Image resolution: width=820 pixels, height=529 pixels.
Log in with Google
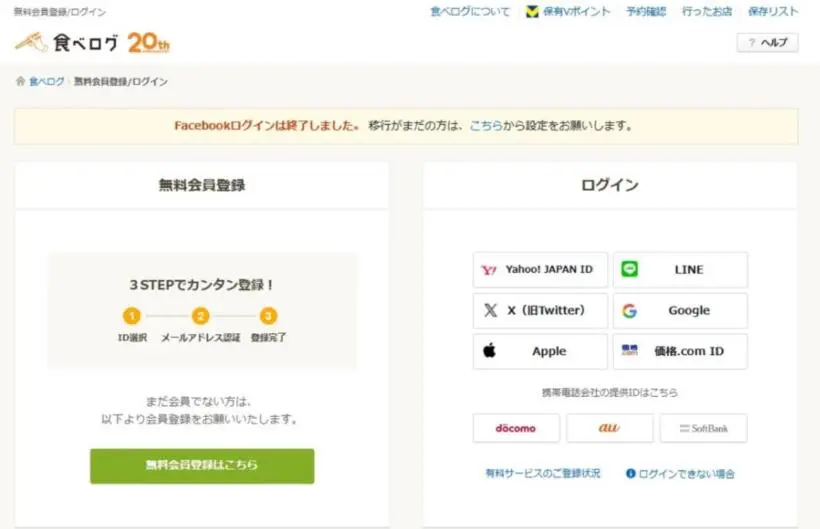680,310
